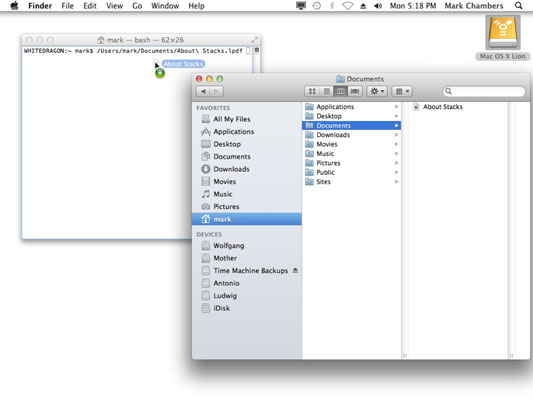Viewport: 533px width, 400px height.
Task: Select Pictures folder in column view
Action: click(351, 163)
